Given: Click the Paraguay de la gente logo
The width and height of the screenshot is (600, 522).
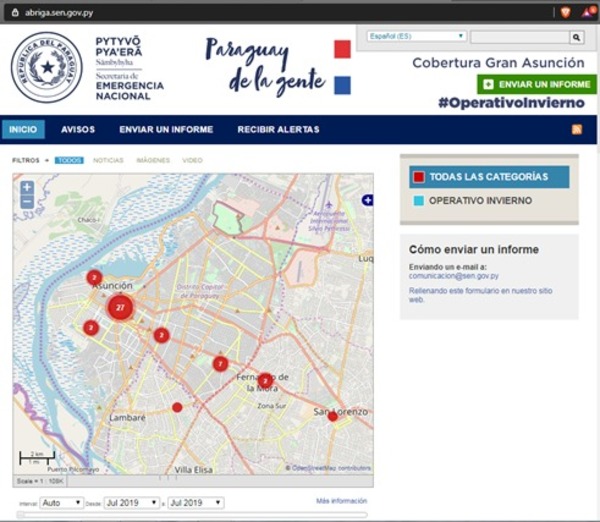Looking at the screenshot, I should [x=277, y=67].
